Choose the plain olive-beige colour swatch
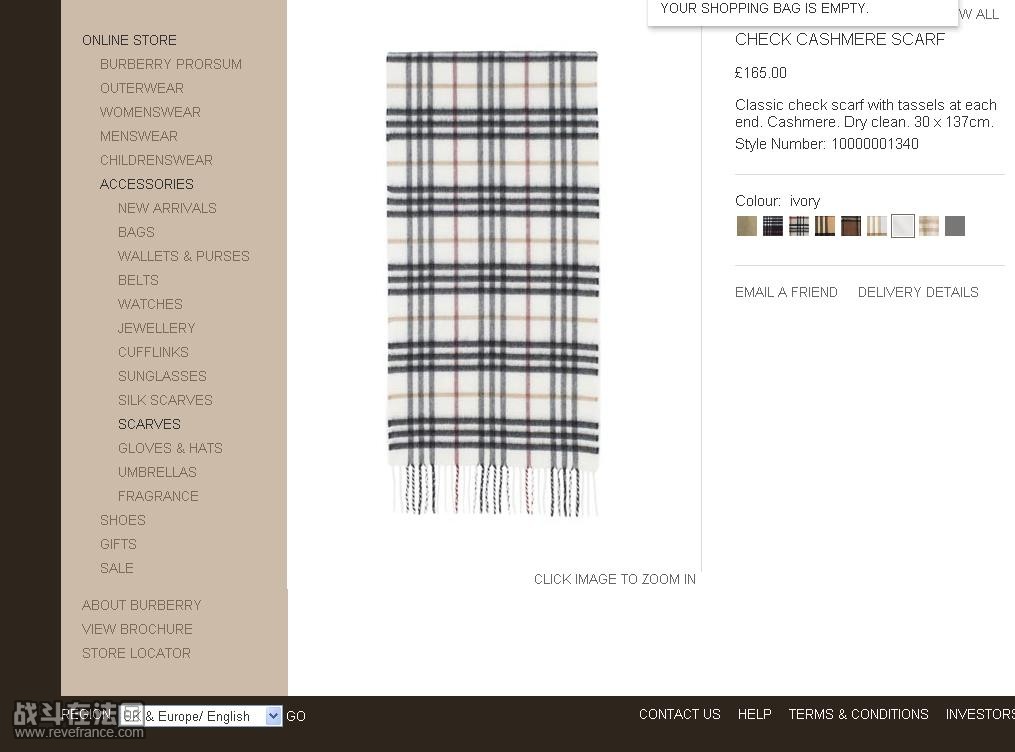Image resolution: width=1015 pixels, height=752 pixels. [746, 226]
